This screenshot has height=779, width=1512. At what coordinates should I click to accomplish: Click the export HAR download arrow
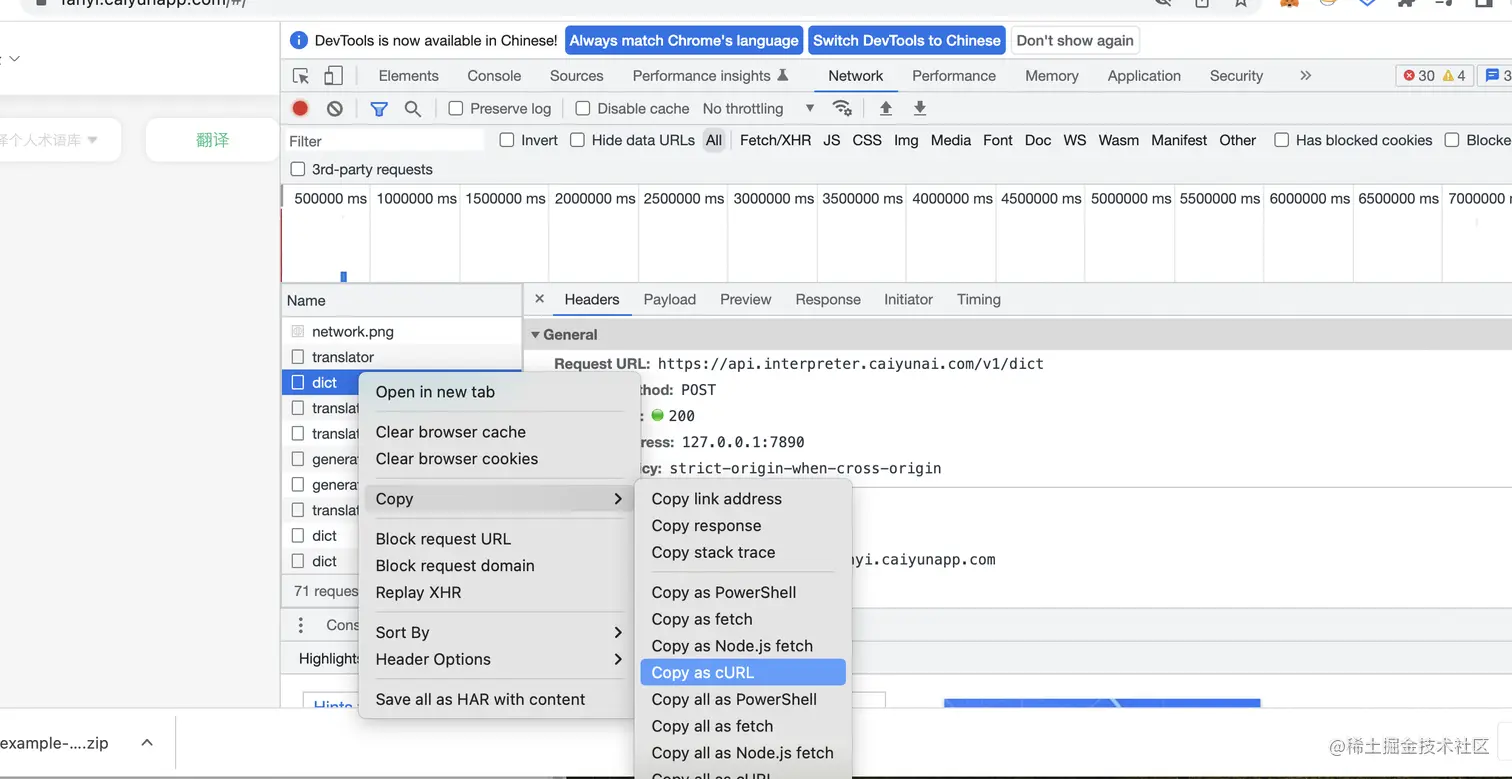pos(920,108)
